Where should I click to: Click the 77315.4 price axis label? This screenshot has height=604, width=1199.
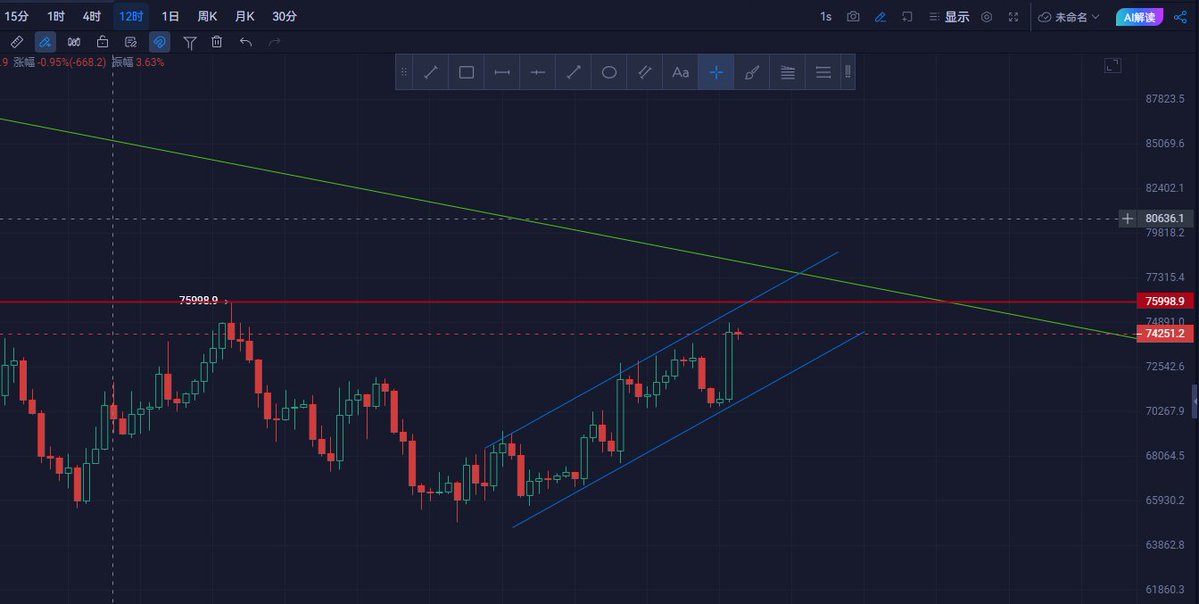(1165, 277)
